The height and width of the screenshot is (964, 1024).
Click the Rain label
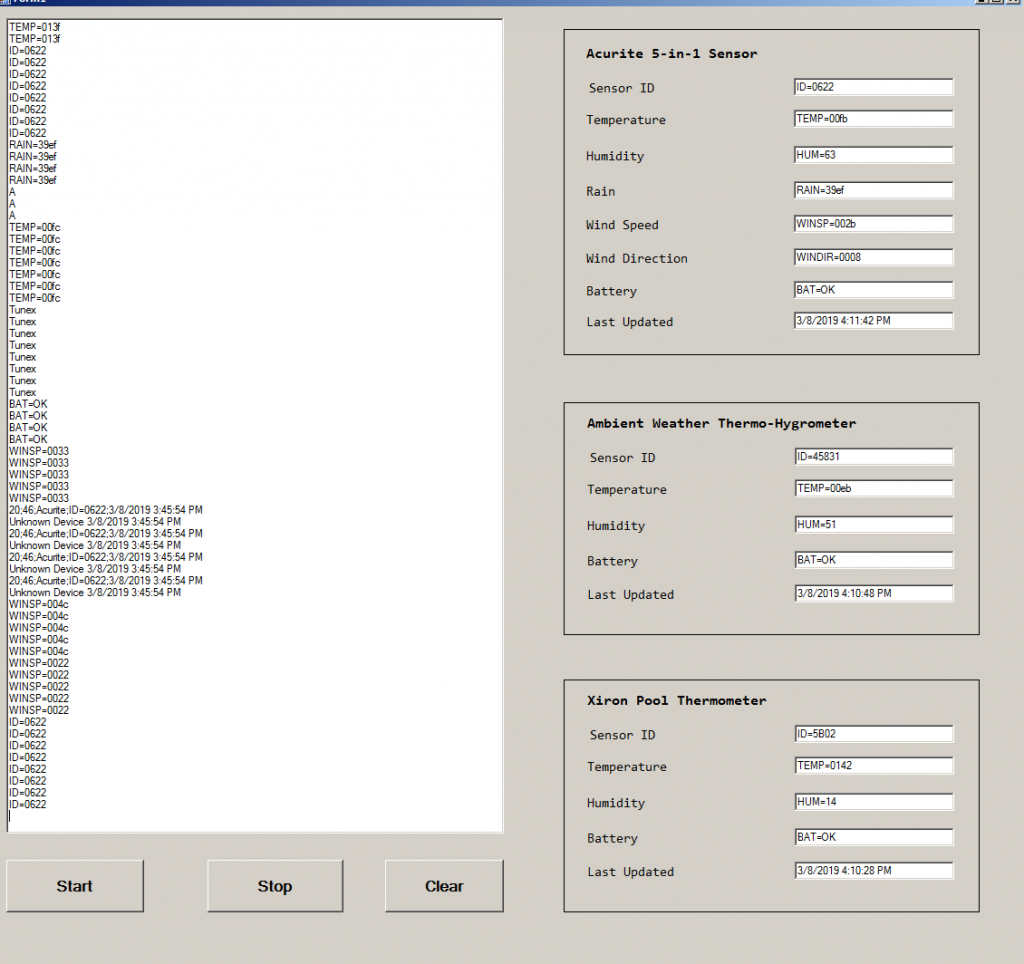coord(601,191)
